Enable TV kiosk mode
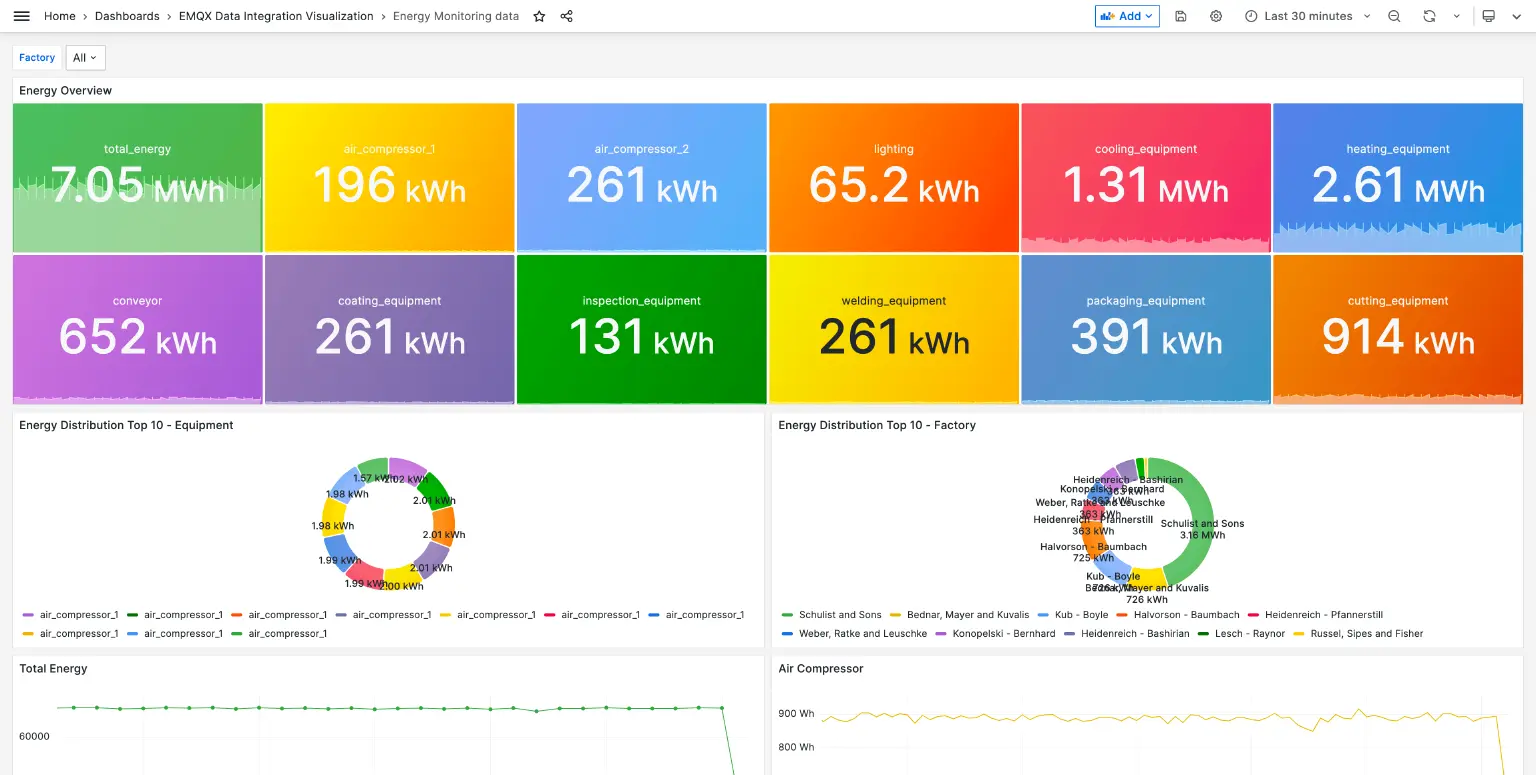1536x775 pixels. (1489, 16)
